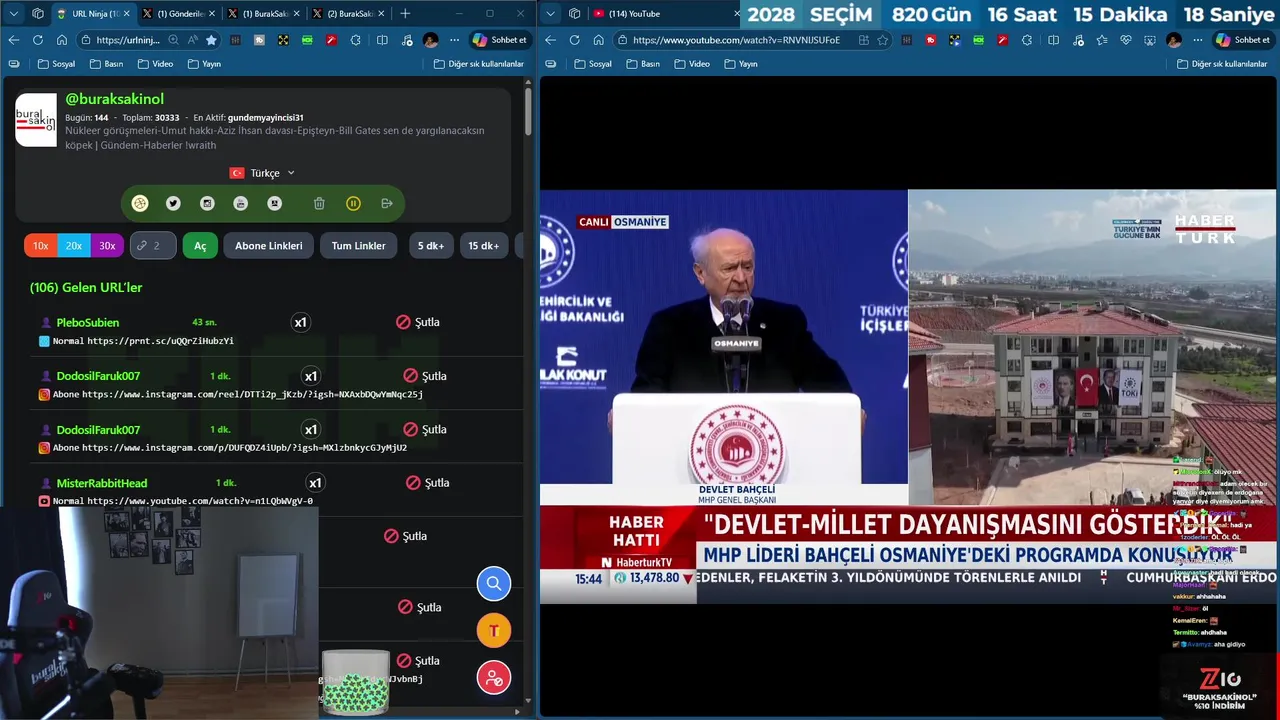Expand tab search chevron in left browser
This screenshot has height=720, width=1280.
14,14
